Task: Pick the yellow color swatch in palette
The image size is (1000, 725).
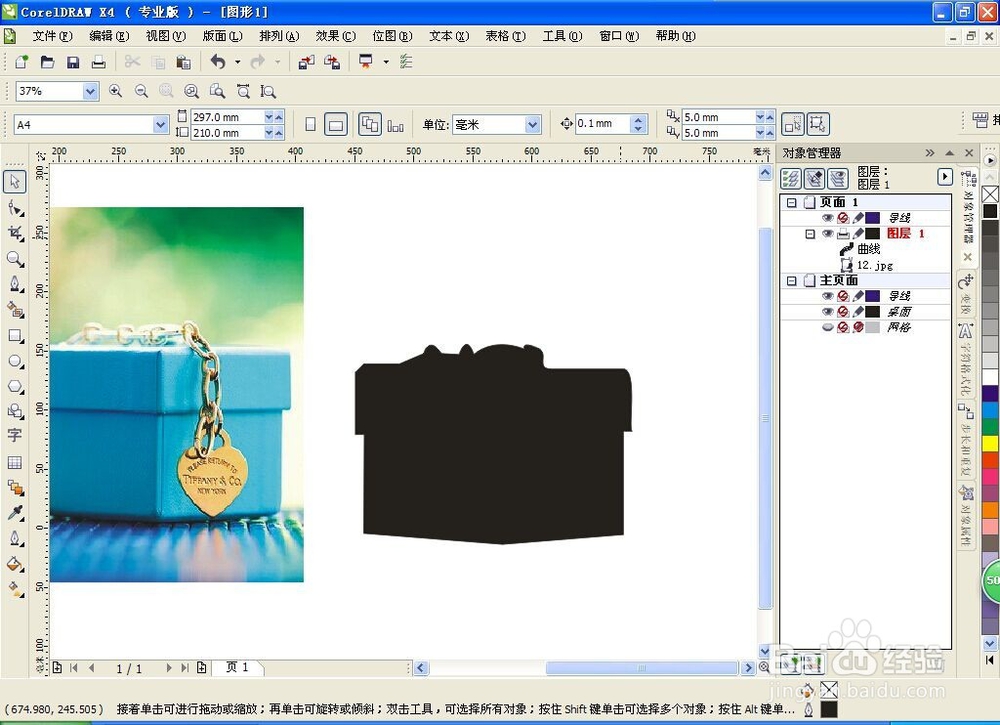Action: coord(990,443)
